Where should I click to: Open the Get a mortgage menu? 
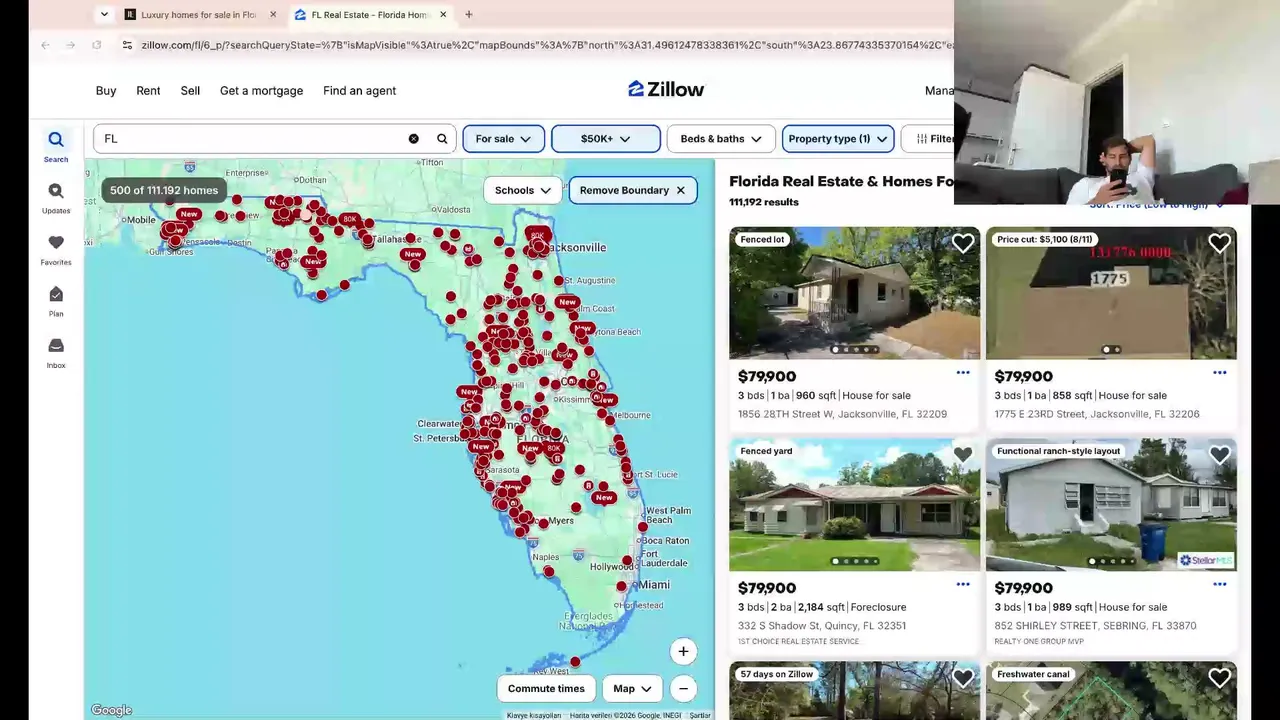tap(261, 91)
